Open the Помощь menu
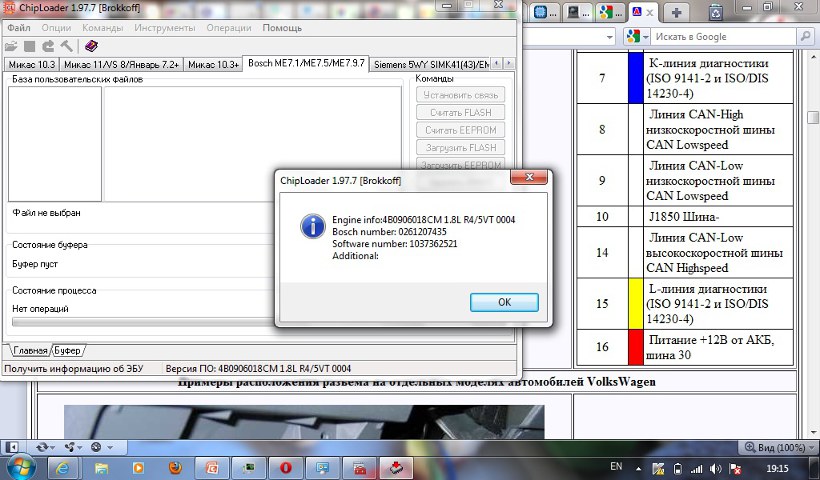The width and height of the screenshot is (820, 480). [x=282, y=28]
